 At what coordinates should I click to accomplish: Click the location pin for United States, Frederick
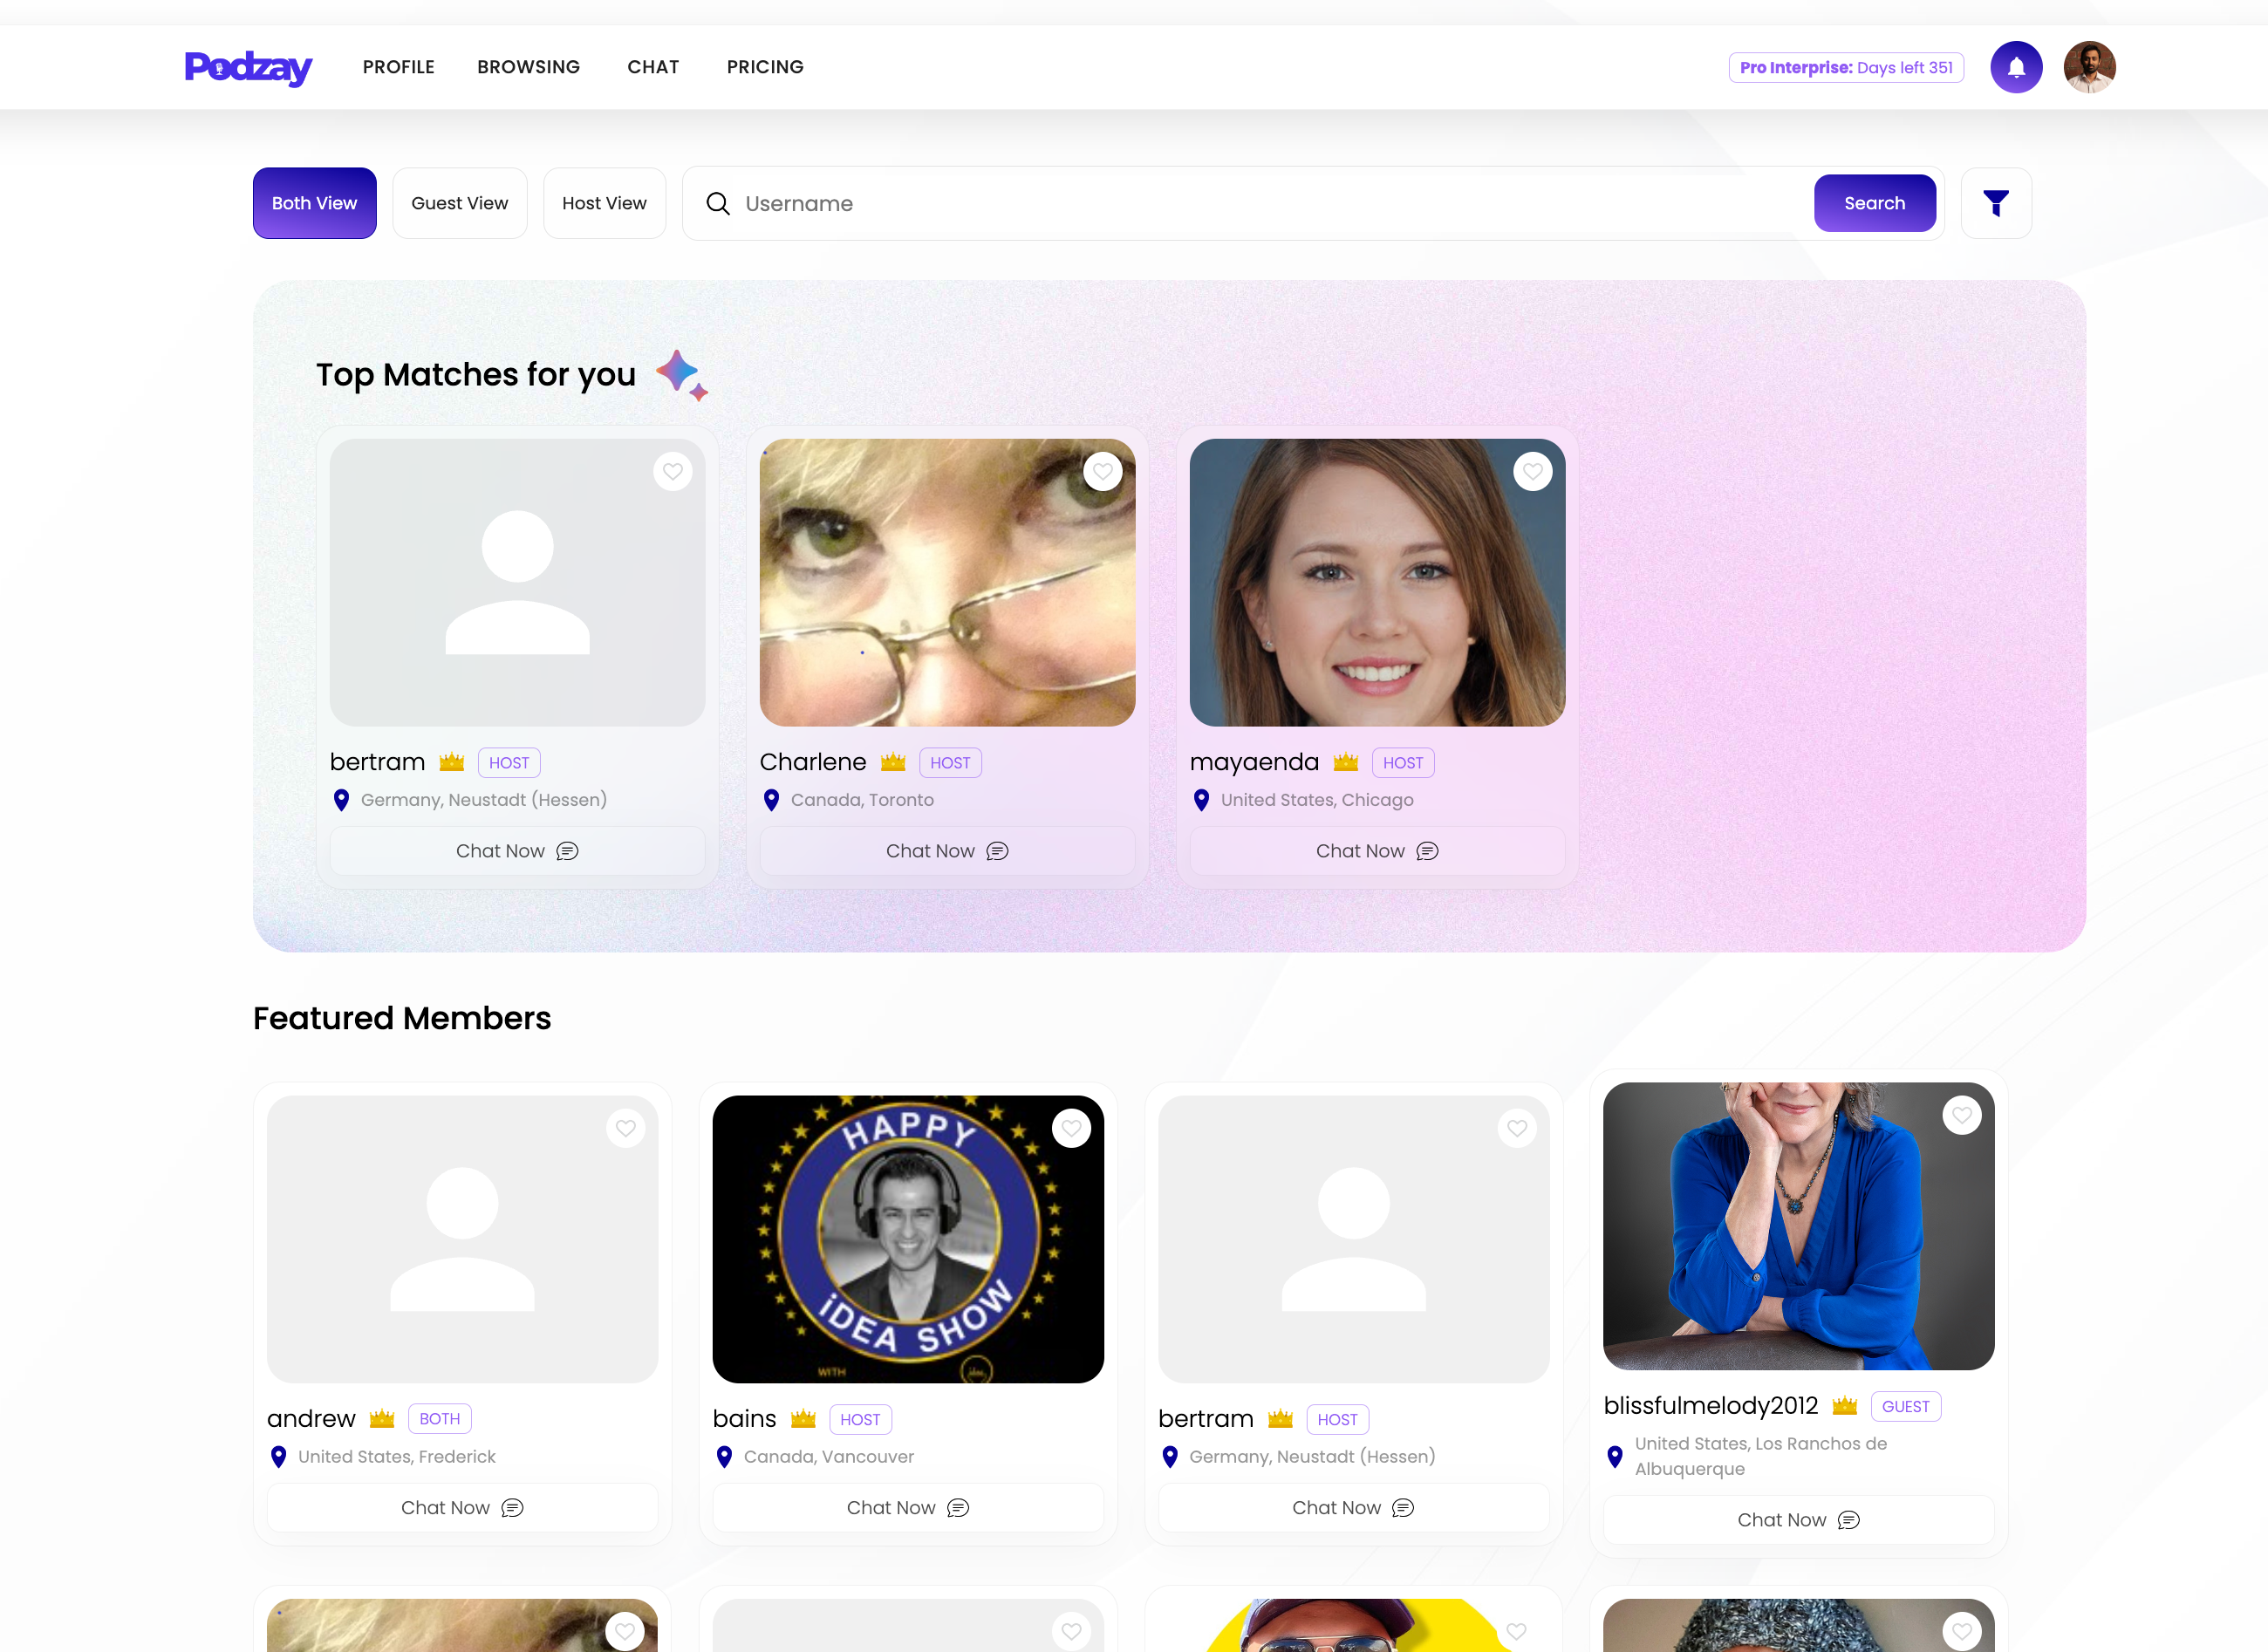[x=278, y=1456]
